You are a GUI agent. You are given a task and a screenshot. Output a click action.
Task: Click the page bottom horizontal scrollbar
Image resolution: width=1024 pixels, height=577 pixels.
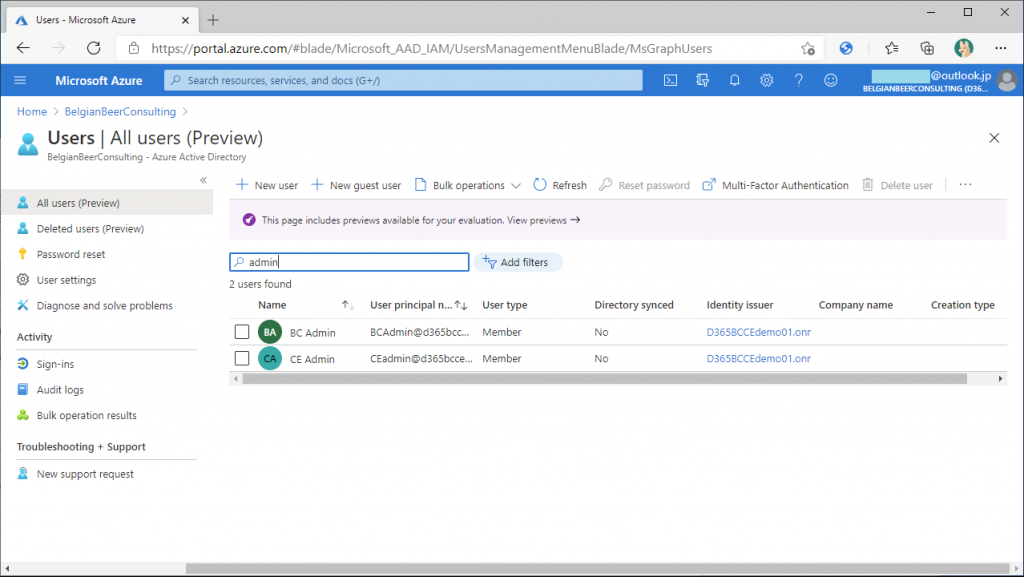pos(597,568)
